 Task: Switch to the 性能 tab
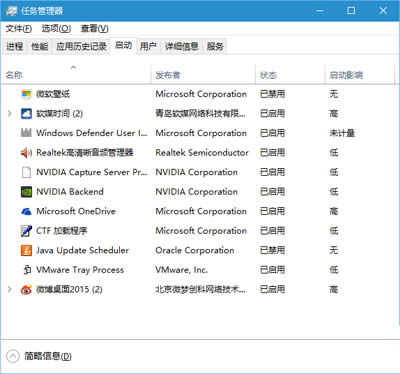pos(40,46)
